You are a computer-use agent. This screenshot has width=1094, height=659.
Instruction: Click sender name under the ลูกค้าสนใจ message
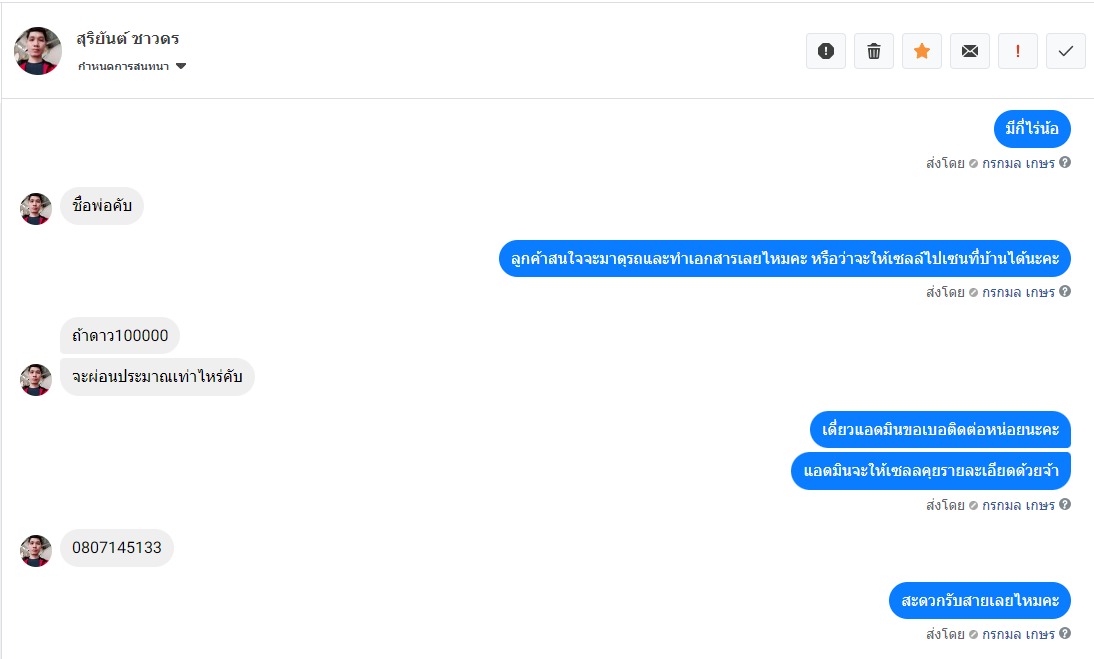click(1018, 292)
